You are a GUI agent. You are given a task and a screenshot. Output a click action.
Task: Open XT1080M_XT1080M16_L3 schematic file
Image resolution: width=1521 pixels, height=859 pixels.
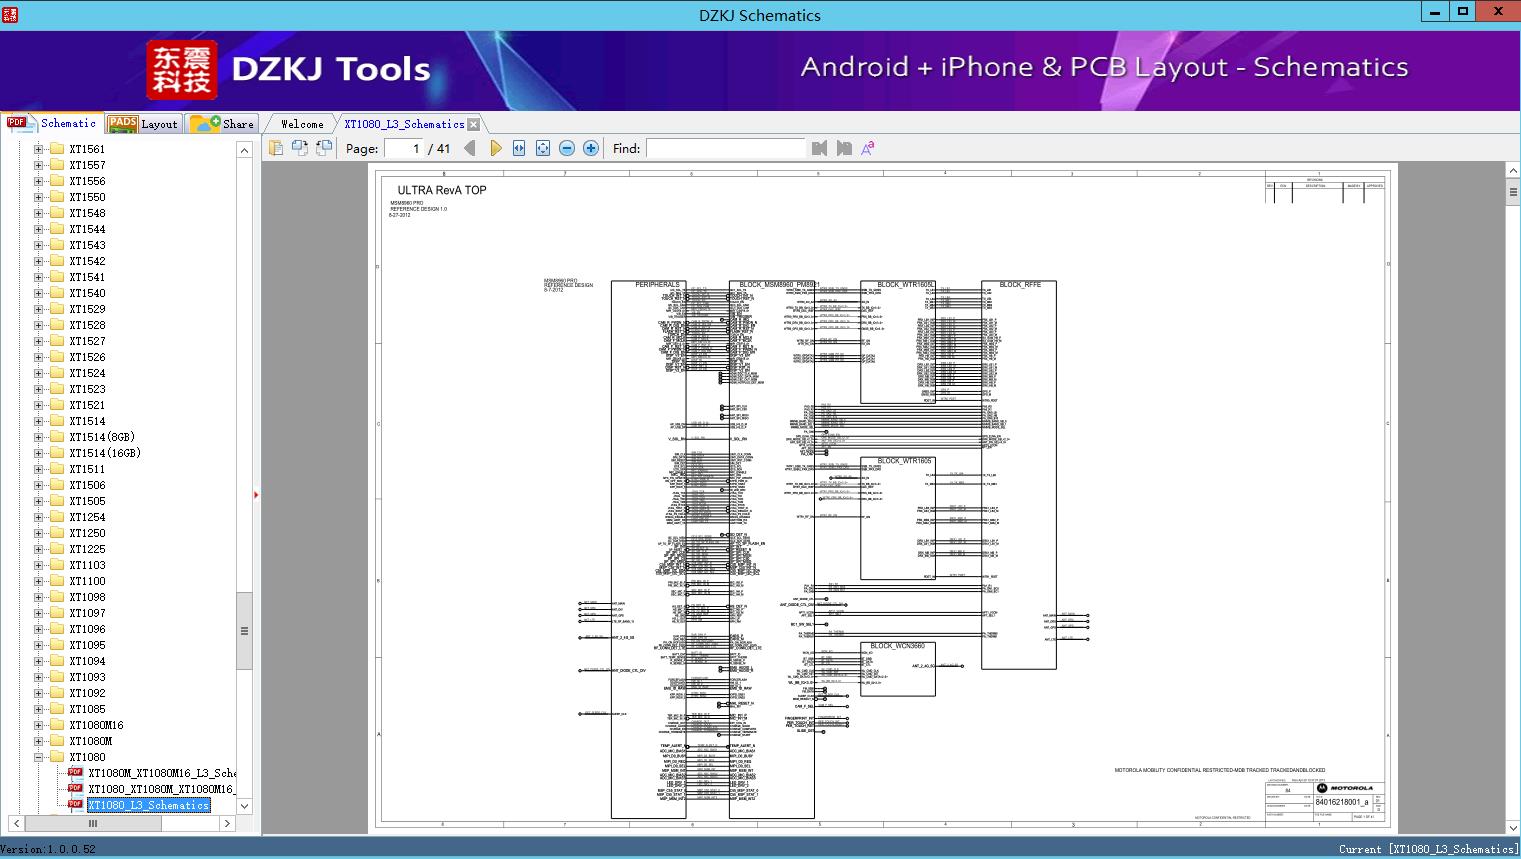click(x=161, y=773)
